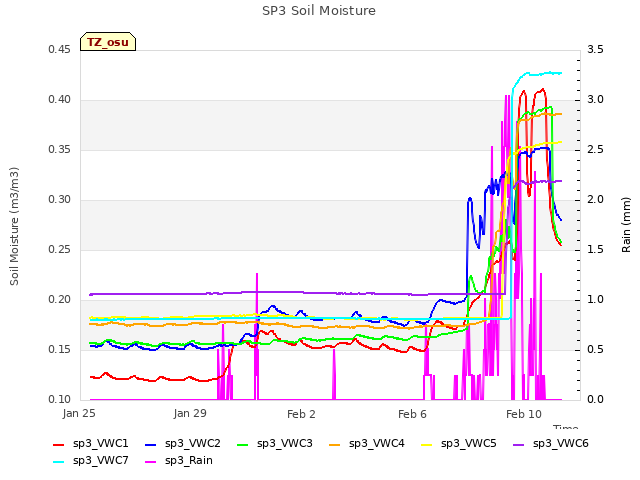Click the 0.20 left axis value
This screenshot has height=480, width=640.
click(x=60, y=300)
